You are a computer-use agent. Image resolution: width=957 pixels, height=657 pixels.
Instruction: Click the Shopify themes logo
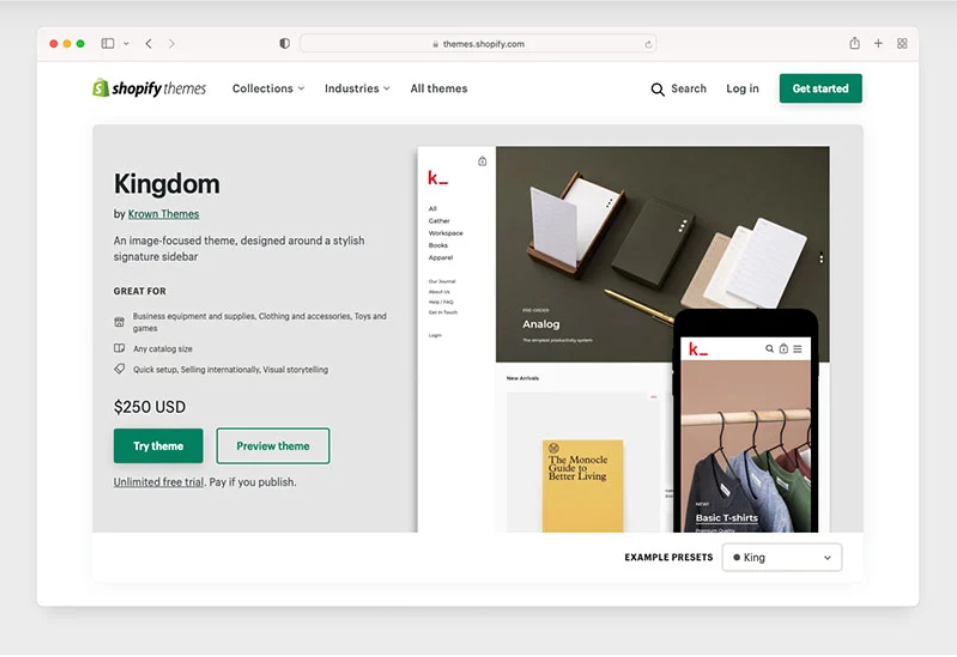(x=149, y=89)
